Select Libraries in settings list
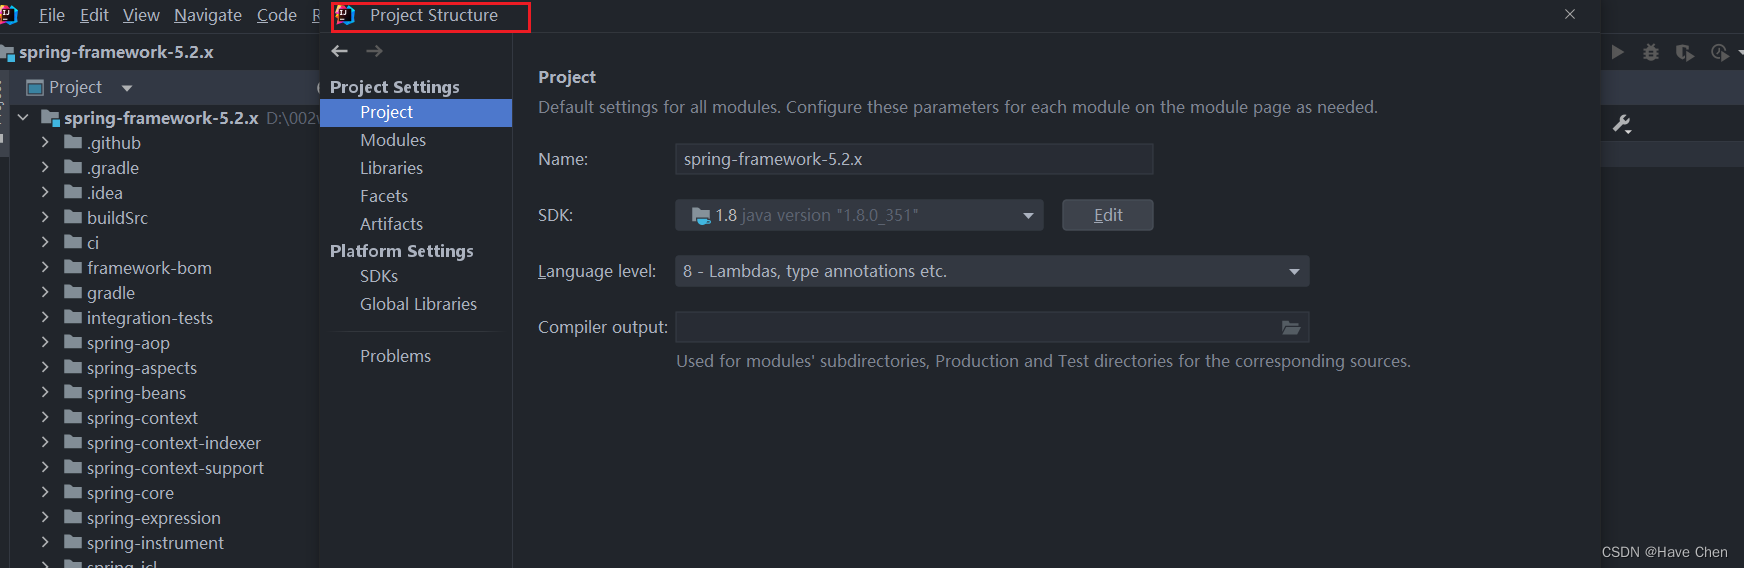1744x568 pixels. tap(416, 168)
